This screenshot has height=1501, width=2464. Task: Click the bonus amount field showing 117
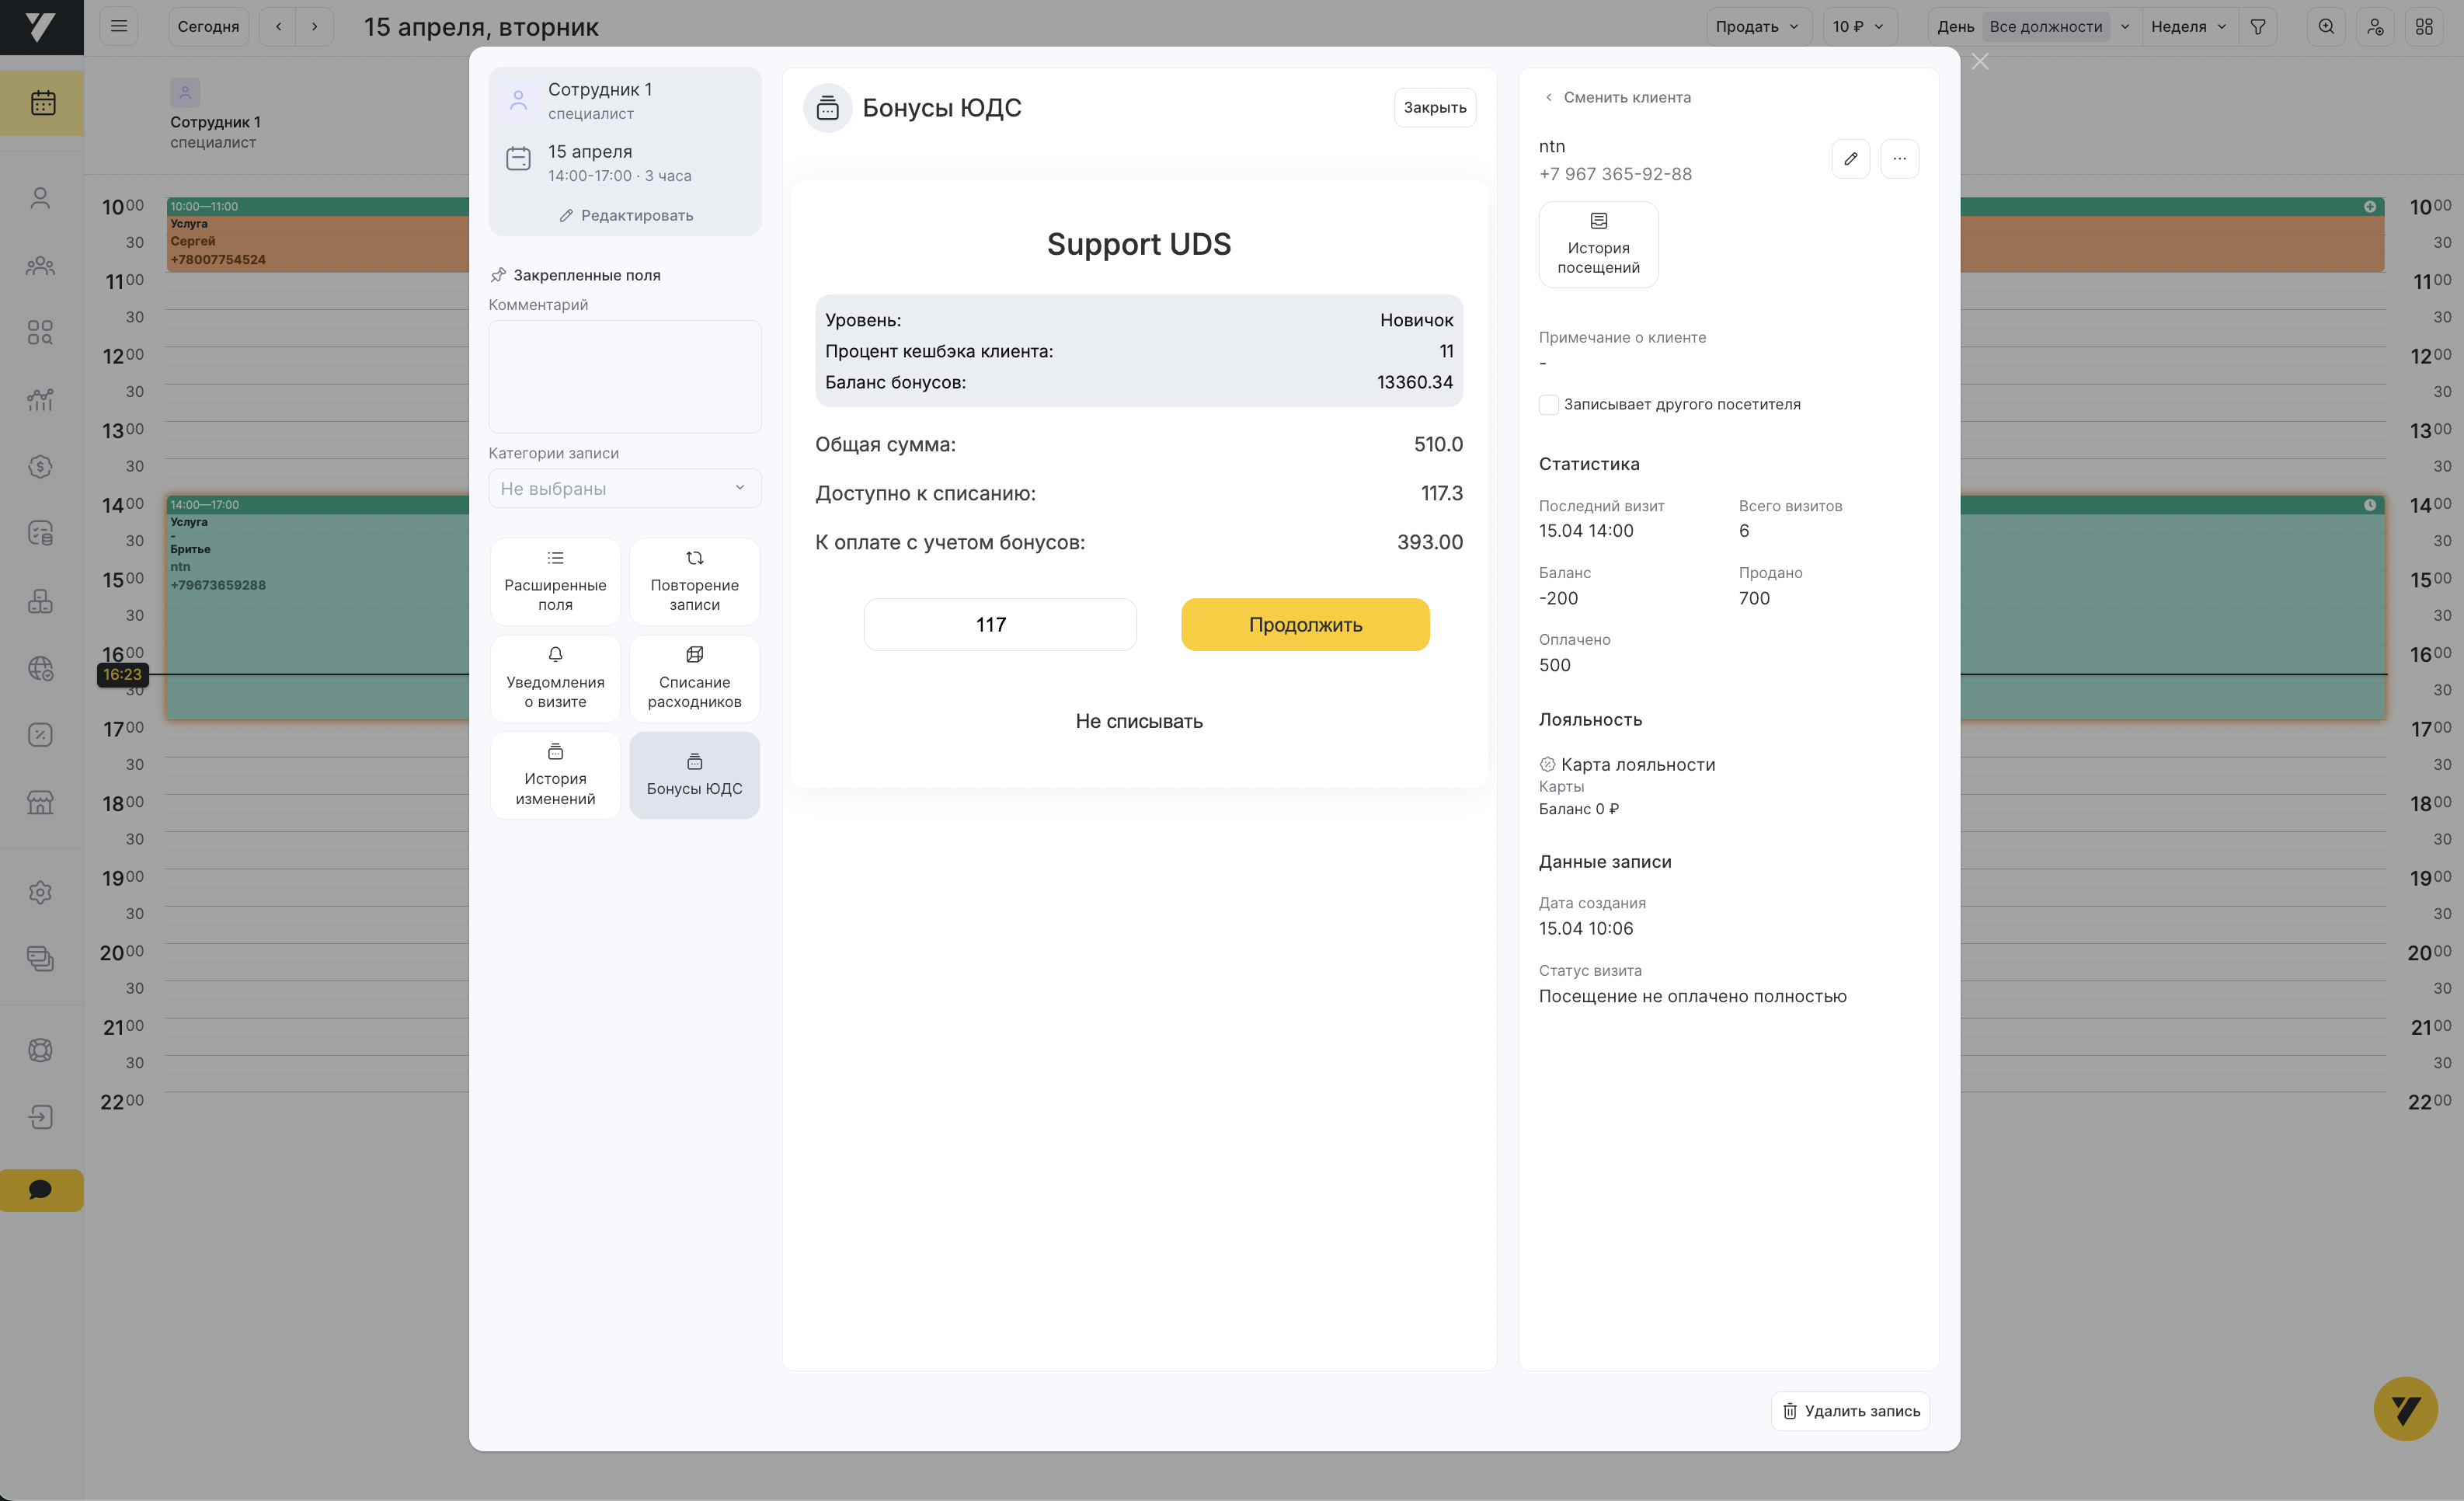click(999, 625)
